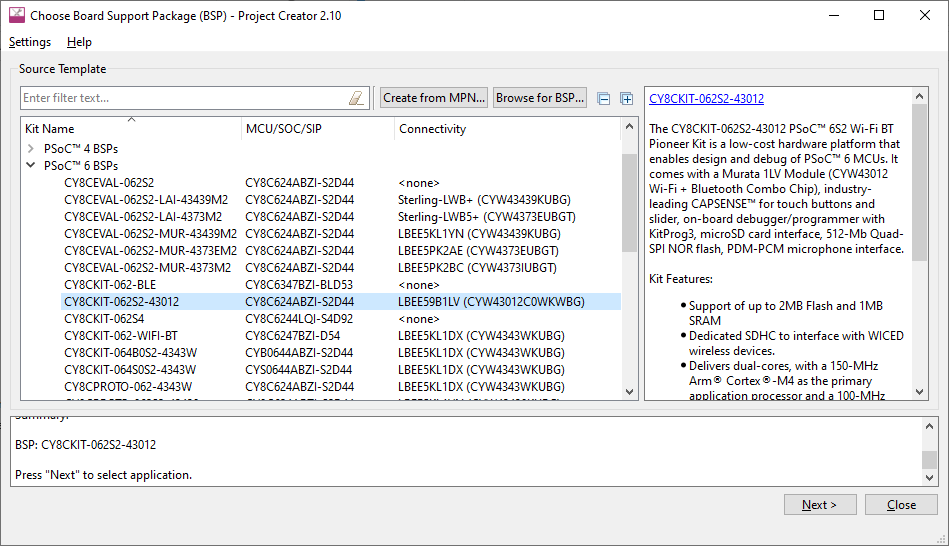Select the CY8CKIT-062-WIFI-BT kit
The width and height of the screenshot is (949, 546).
121,335
